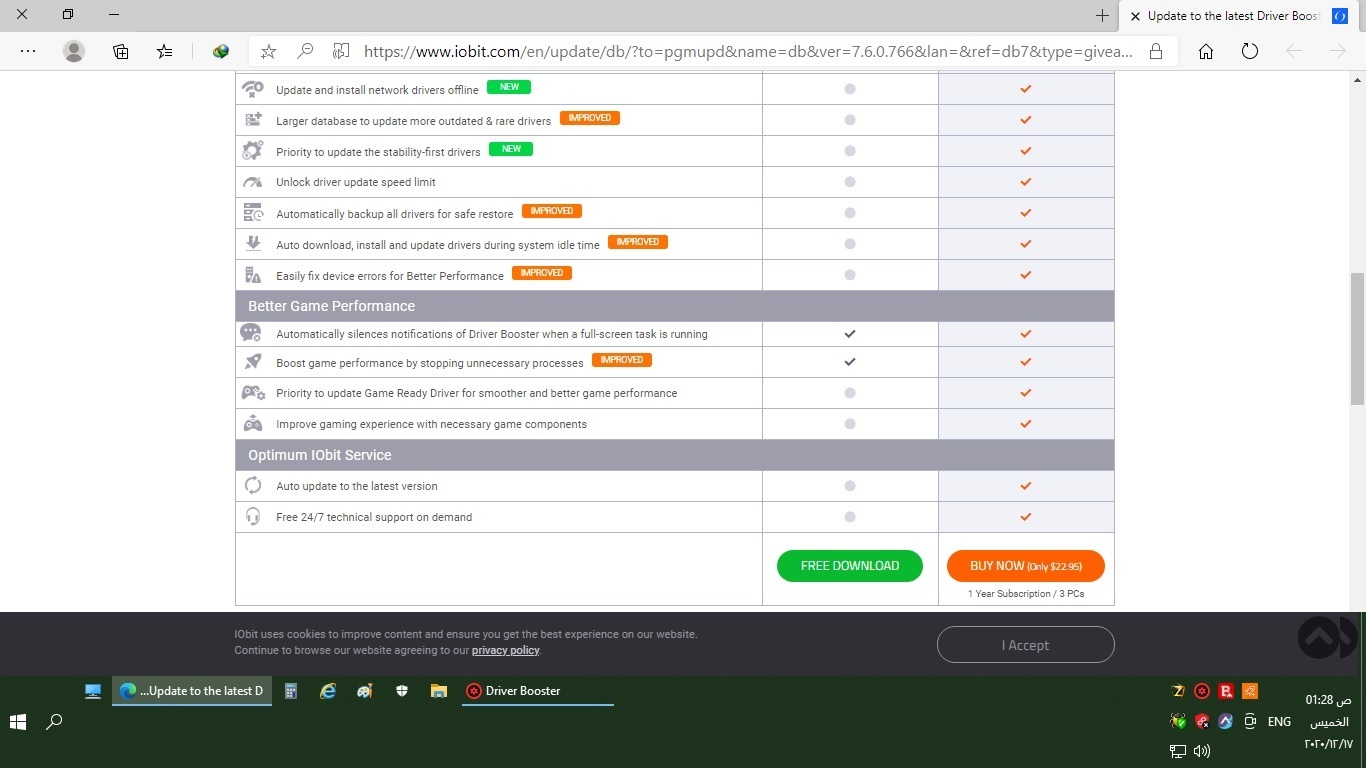Refresh the current page
The image size is (1366, 768).
pyautogui.click(x=1250, y=51)
